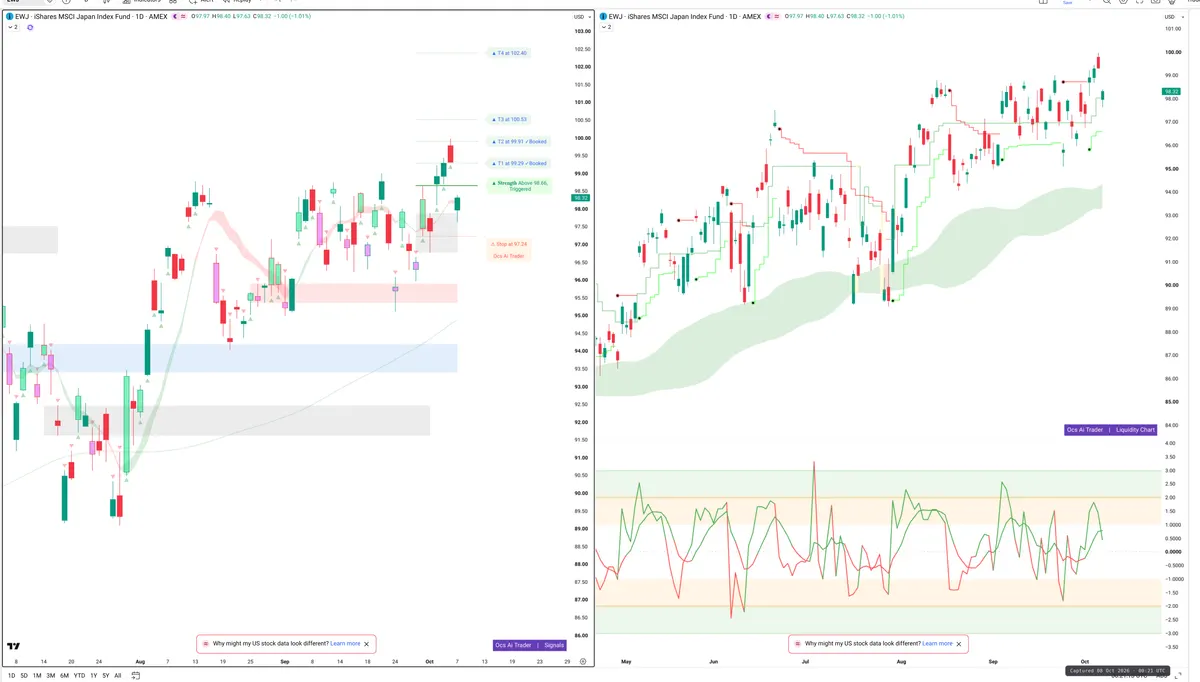This screenshot has width=1200, height=682.
Task: Click the purple indicator icon beside the left chart's "2"
Action: (30, 27)
